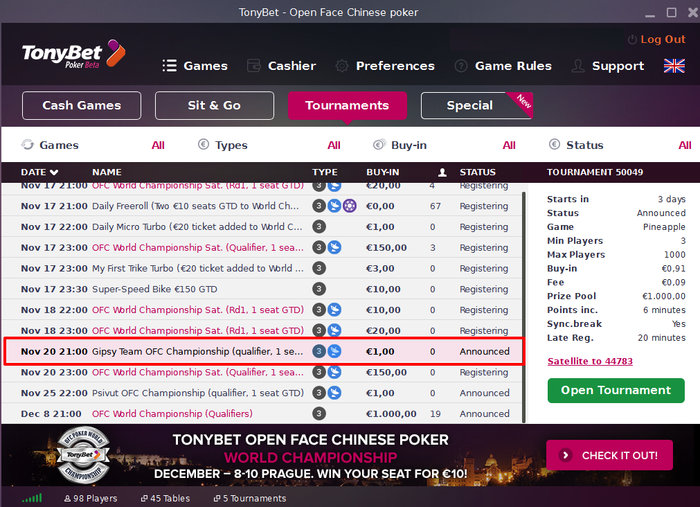This screenshot has height=507, width=700.
Task: Click the Status filter euro icon
Action: point(554,144)
